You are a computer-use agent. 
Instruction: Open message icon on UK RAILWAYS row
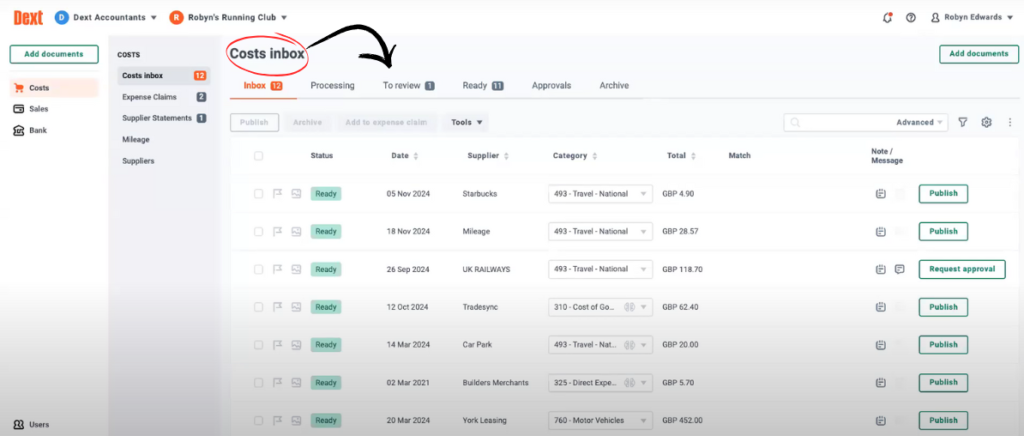[900, 269]
